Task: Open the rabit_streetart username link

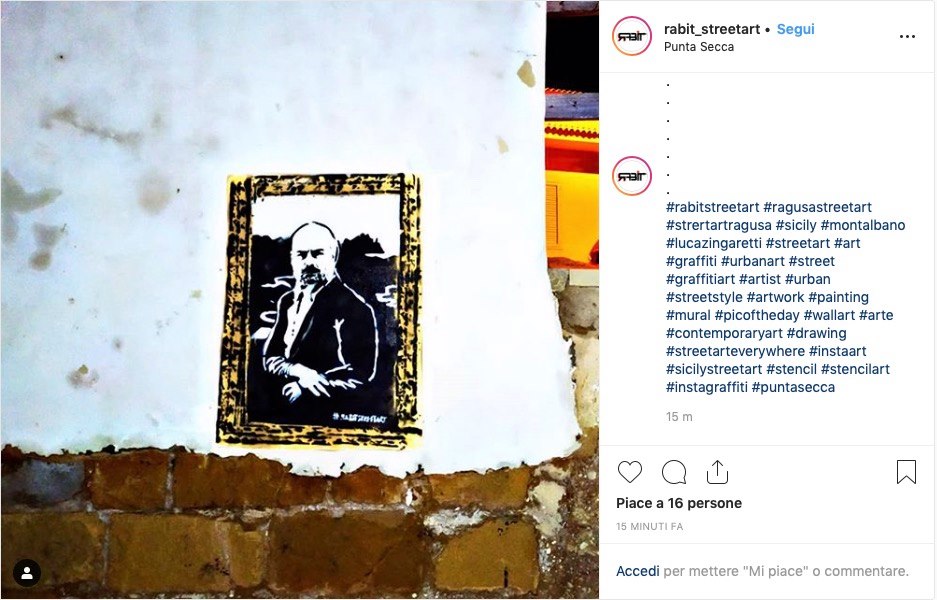Action: point(712,29)
